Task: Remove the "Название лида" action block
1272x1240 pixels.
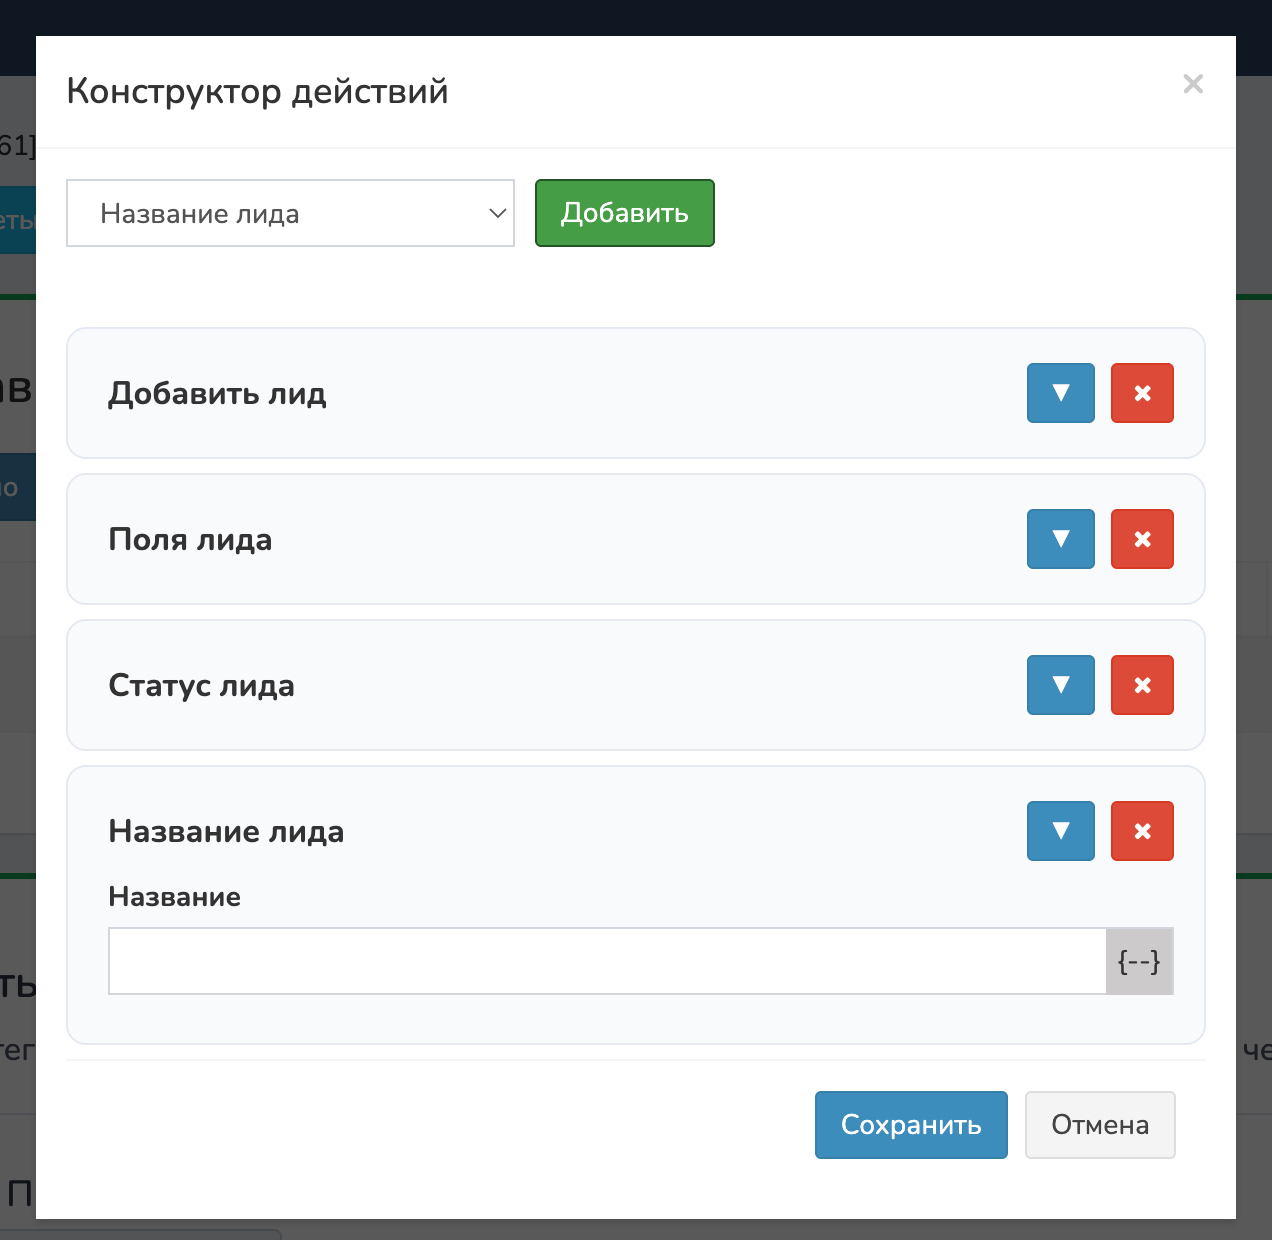Action: pos(1142,831)
